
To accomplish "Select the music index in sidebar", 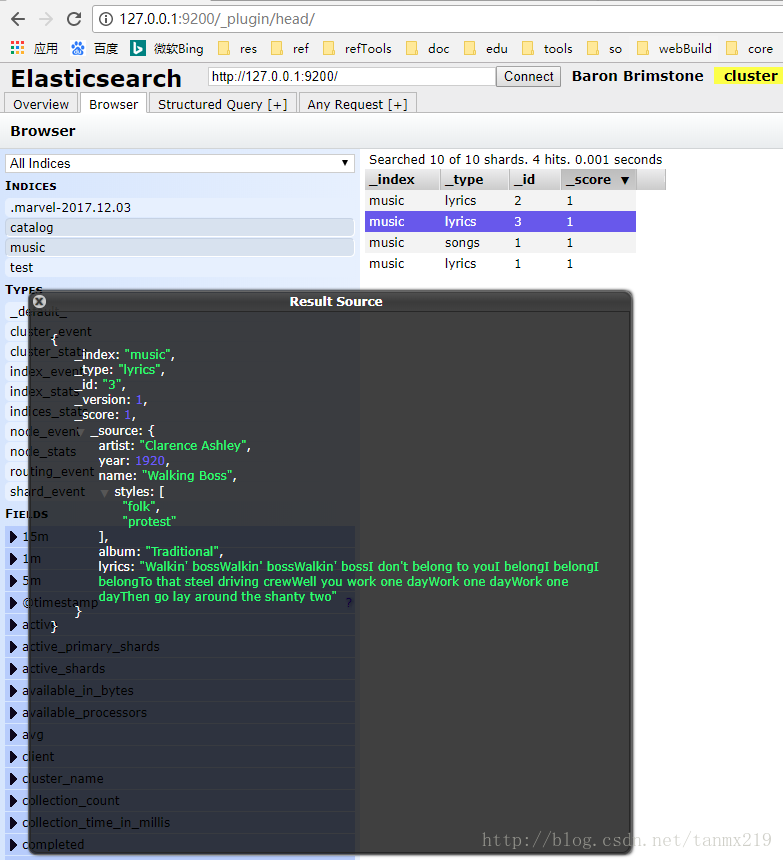I will tap(180, 247).
